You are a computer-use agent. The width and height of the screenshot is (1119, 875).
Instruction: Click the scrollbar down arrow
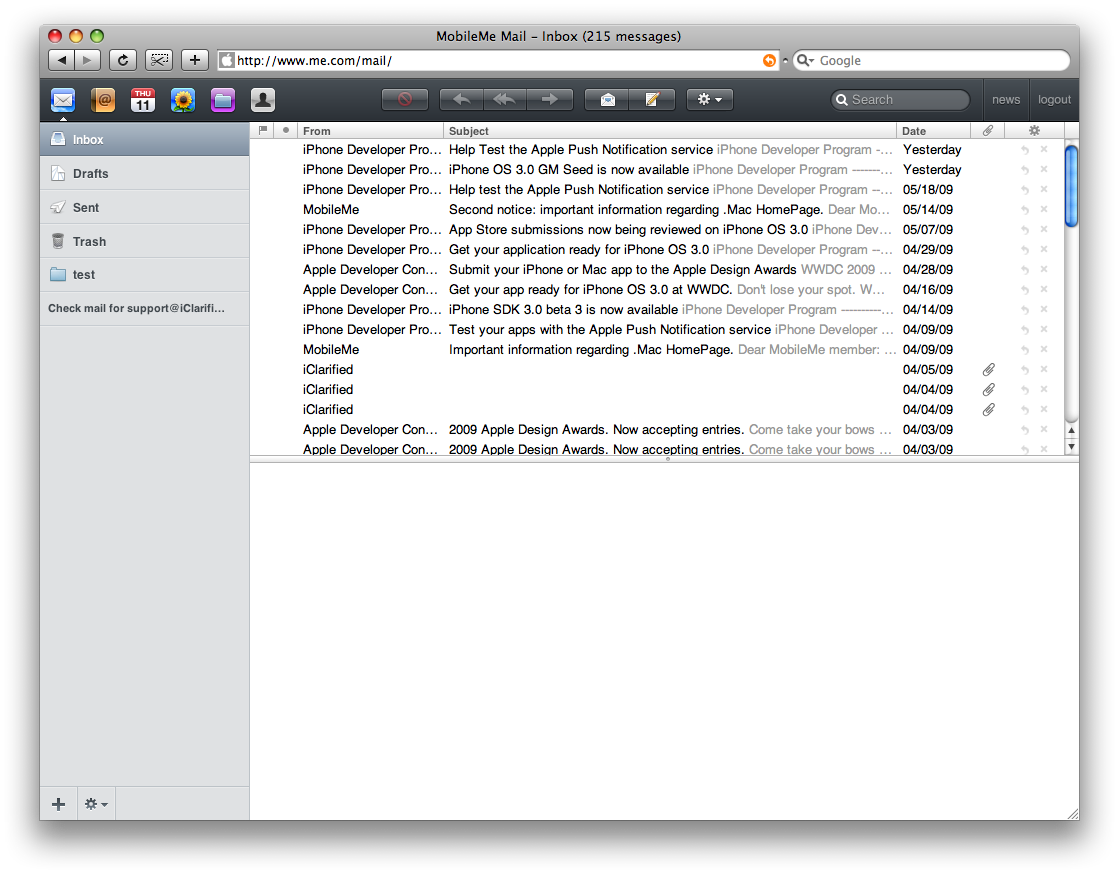point(1071,447)
